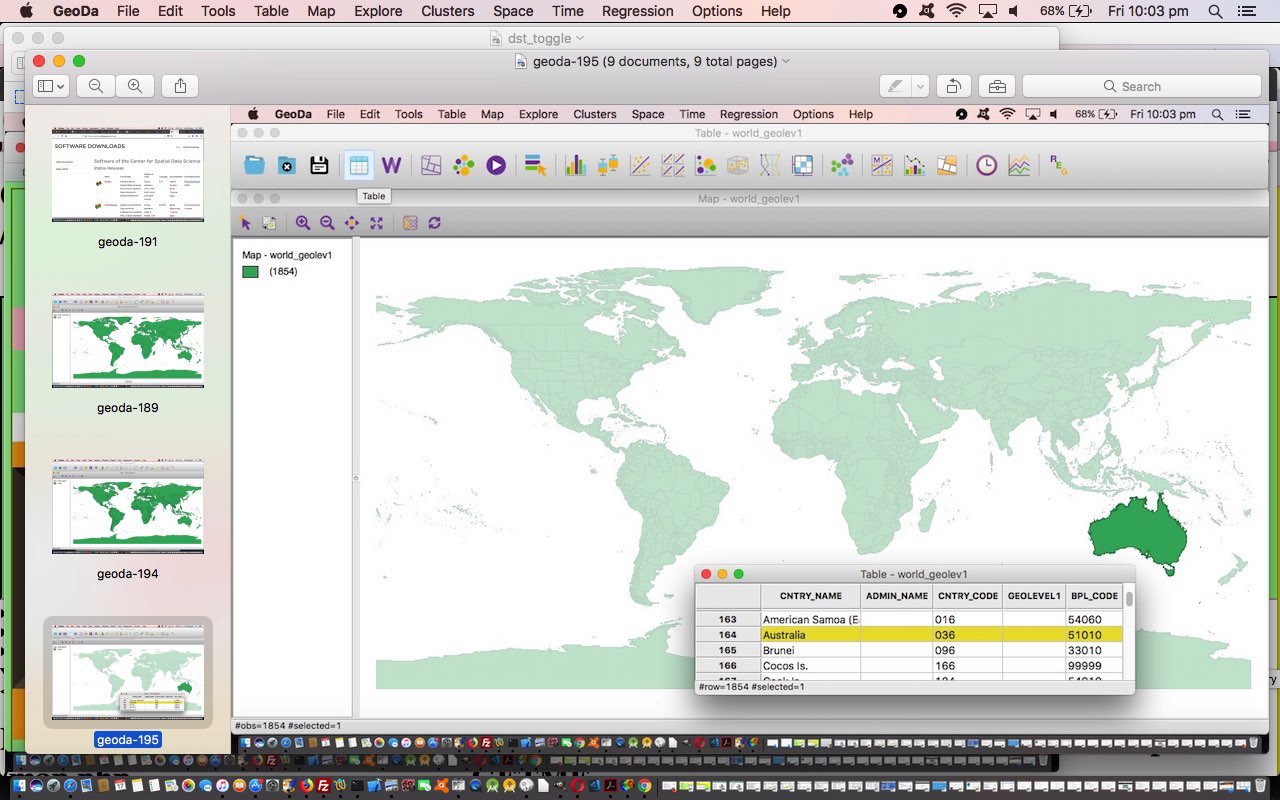Image resolution: width=1280 pixels, height=800 pixels.
Task: Click the map zoom in magnifier
Action: click(303, 223)
